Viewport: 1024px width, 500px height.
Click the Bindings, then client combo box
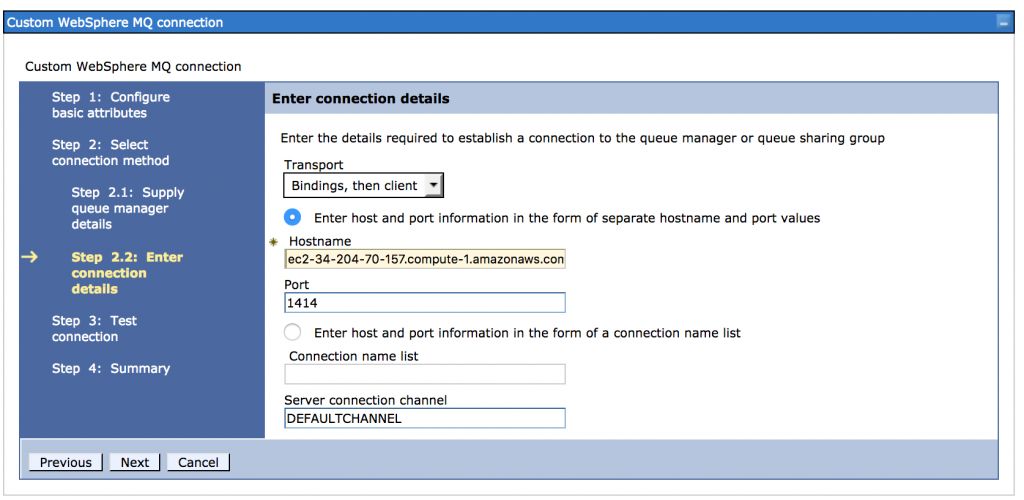363,185
